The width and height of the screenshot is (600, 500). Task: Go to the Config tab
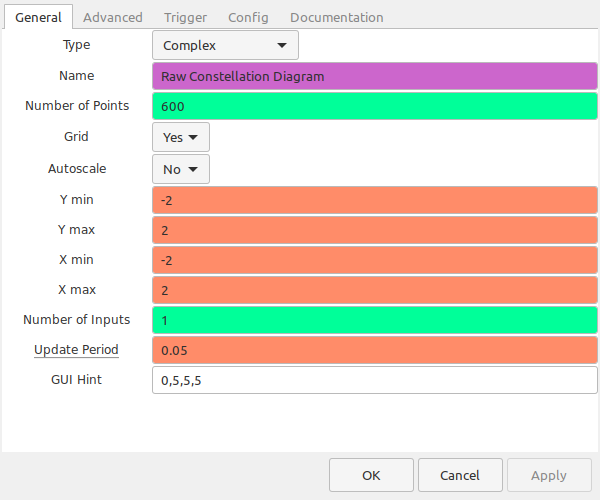pyautogui.click(x=248, y=18)
